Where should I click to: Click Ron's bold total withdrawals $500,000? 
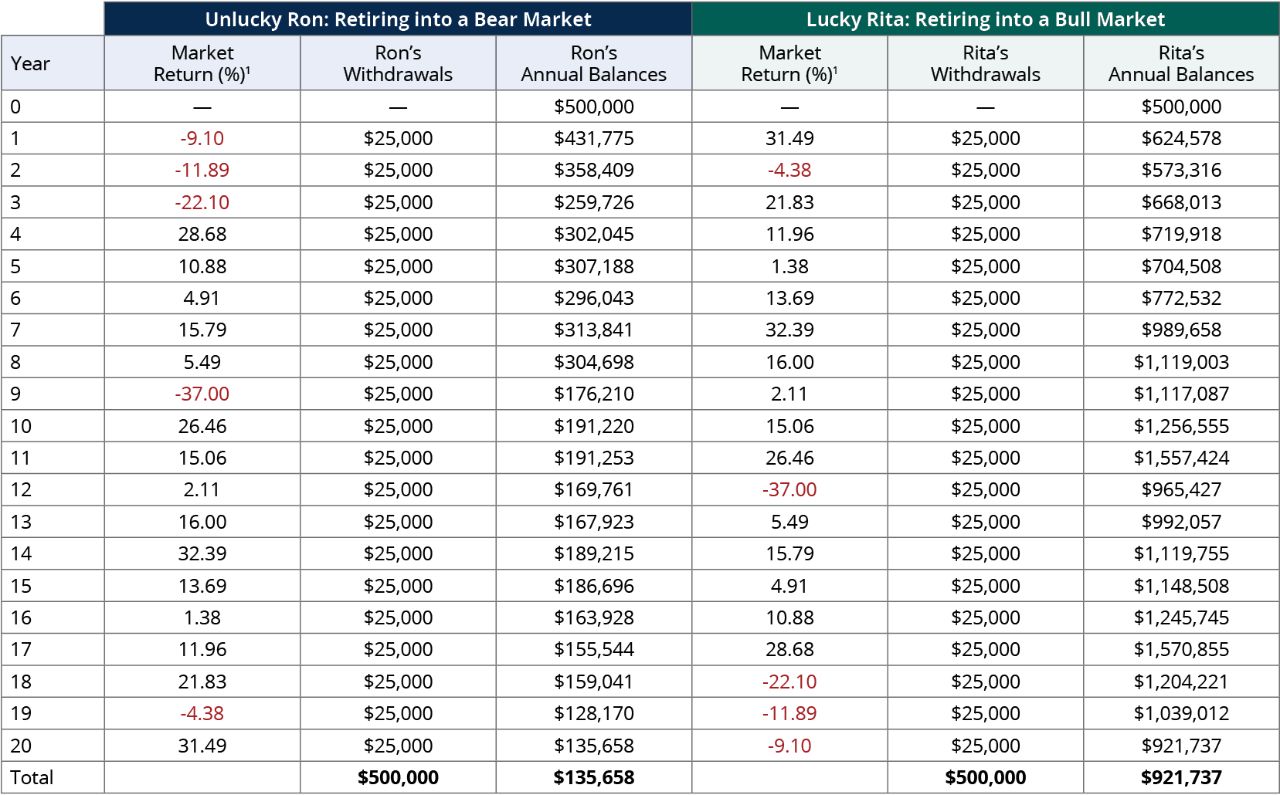point(398,777)
